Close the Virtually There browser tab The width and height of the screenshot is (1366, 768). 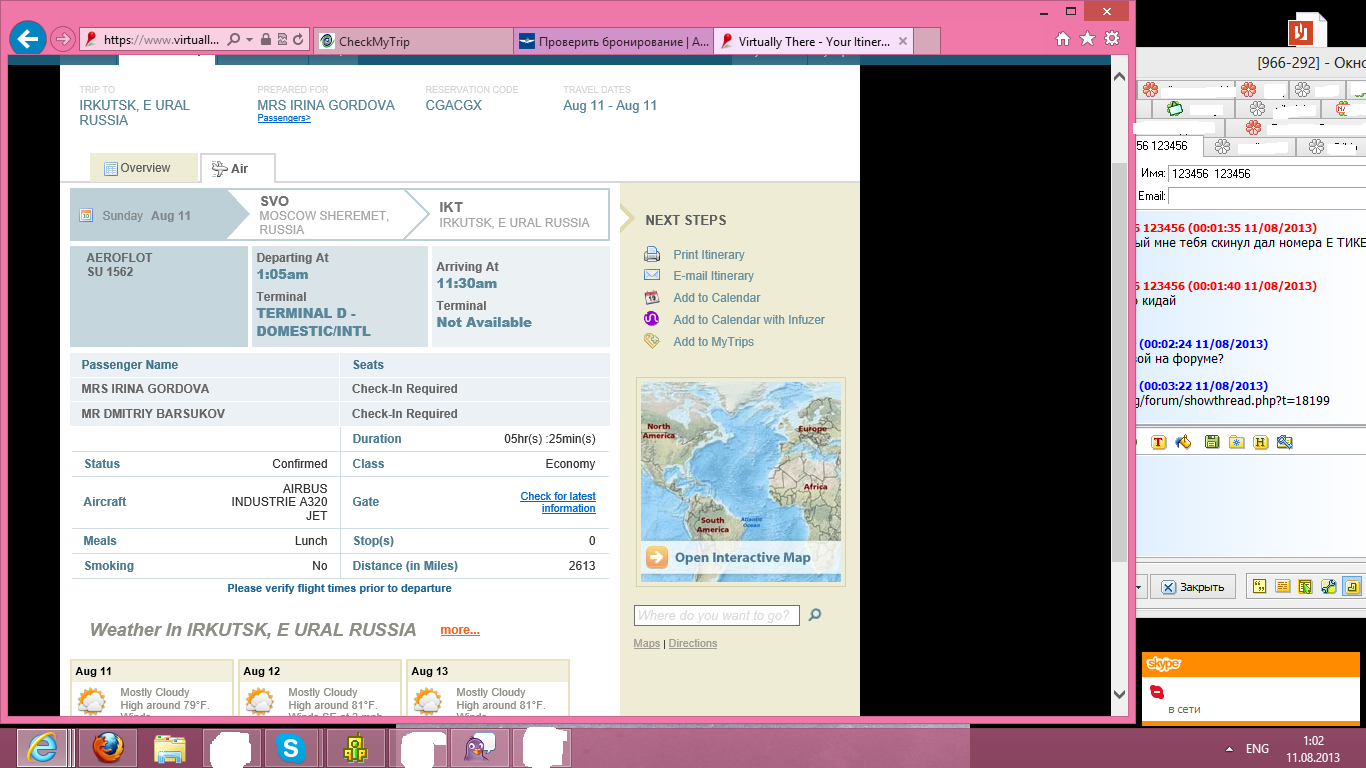[903, 42]
